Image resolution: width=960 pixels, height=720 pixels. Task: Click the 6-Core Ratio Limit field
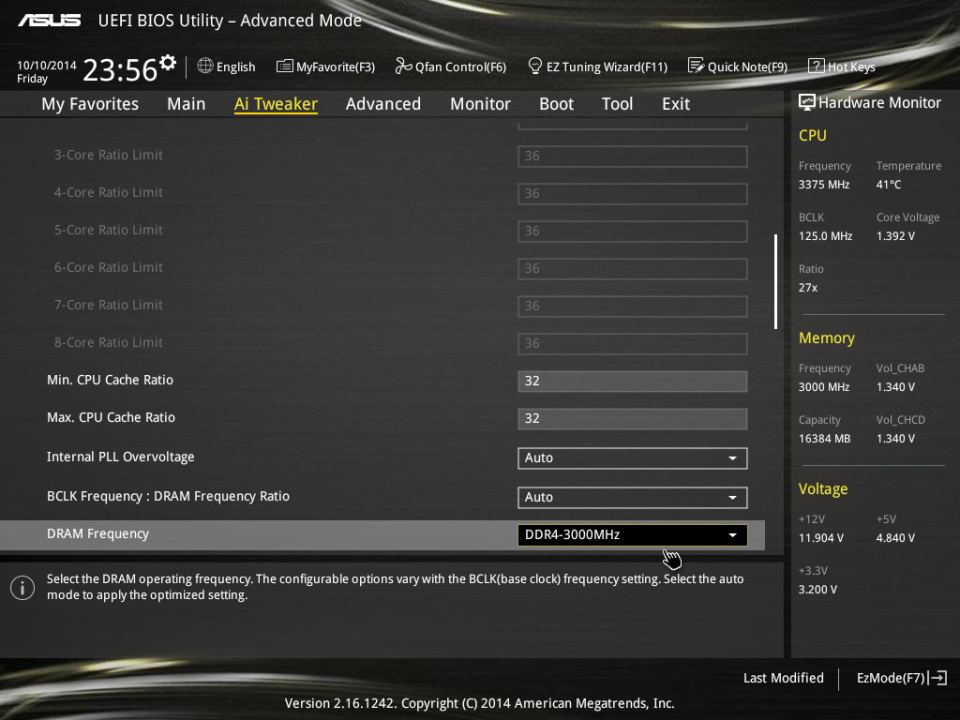tap(632, 268)
